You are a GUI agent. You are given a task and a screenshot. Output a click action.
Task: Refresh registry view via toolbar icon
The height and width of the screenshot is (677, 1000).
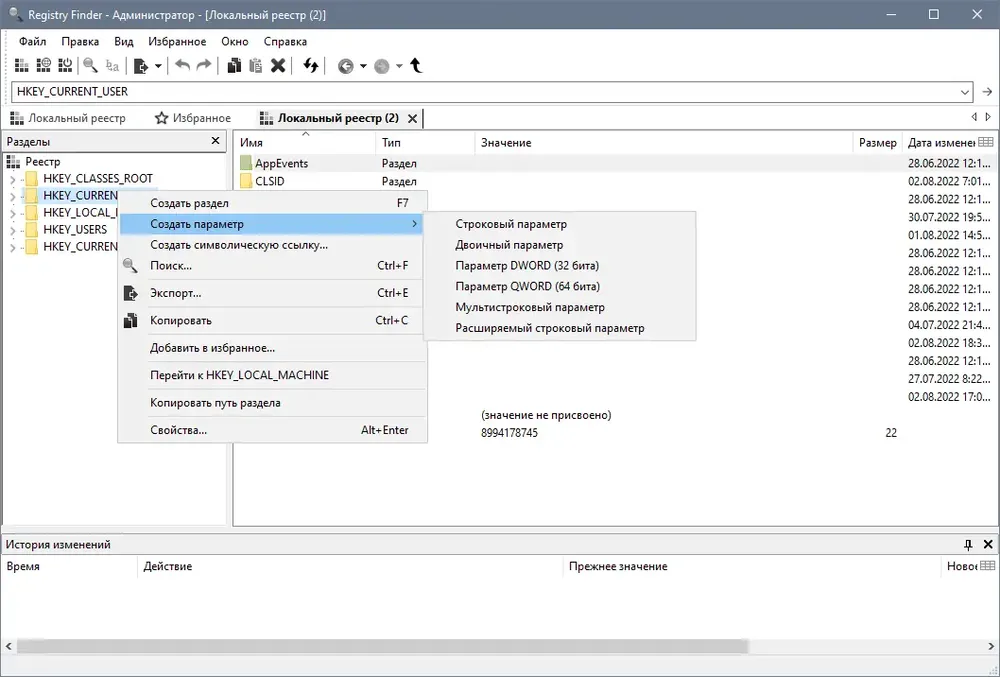[x=311, y=66]
